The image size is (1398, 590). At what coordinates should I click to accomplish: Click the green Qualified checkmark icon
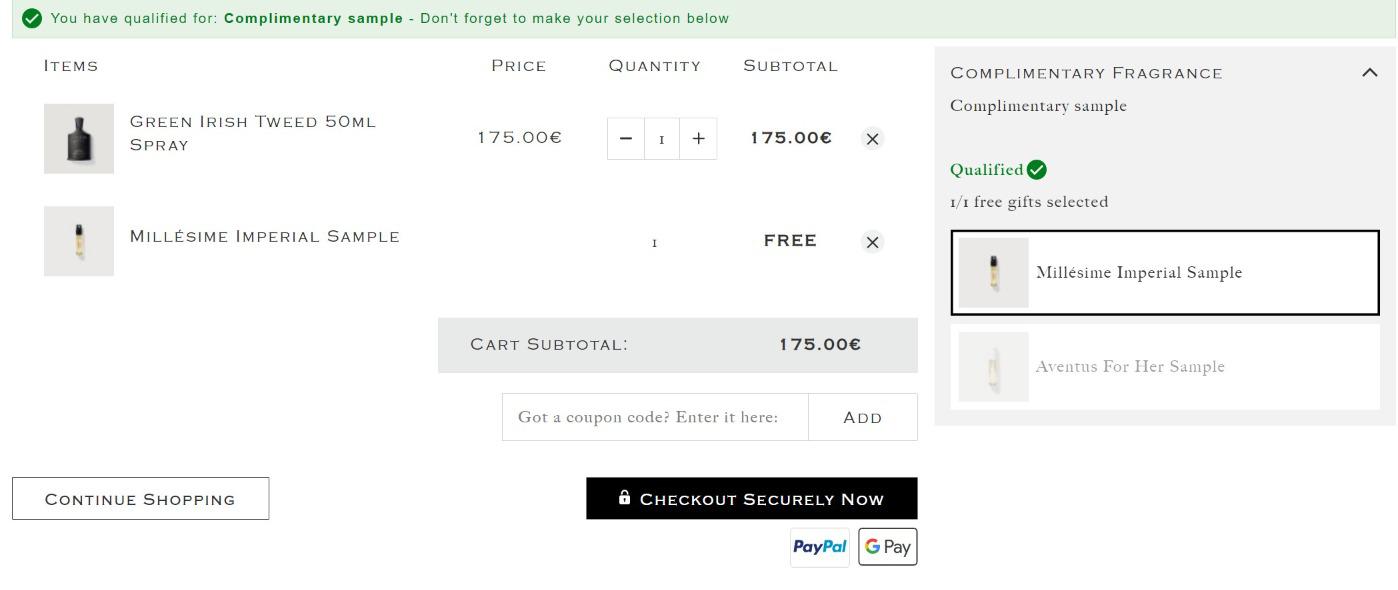(1037, 170)
